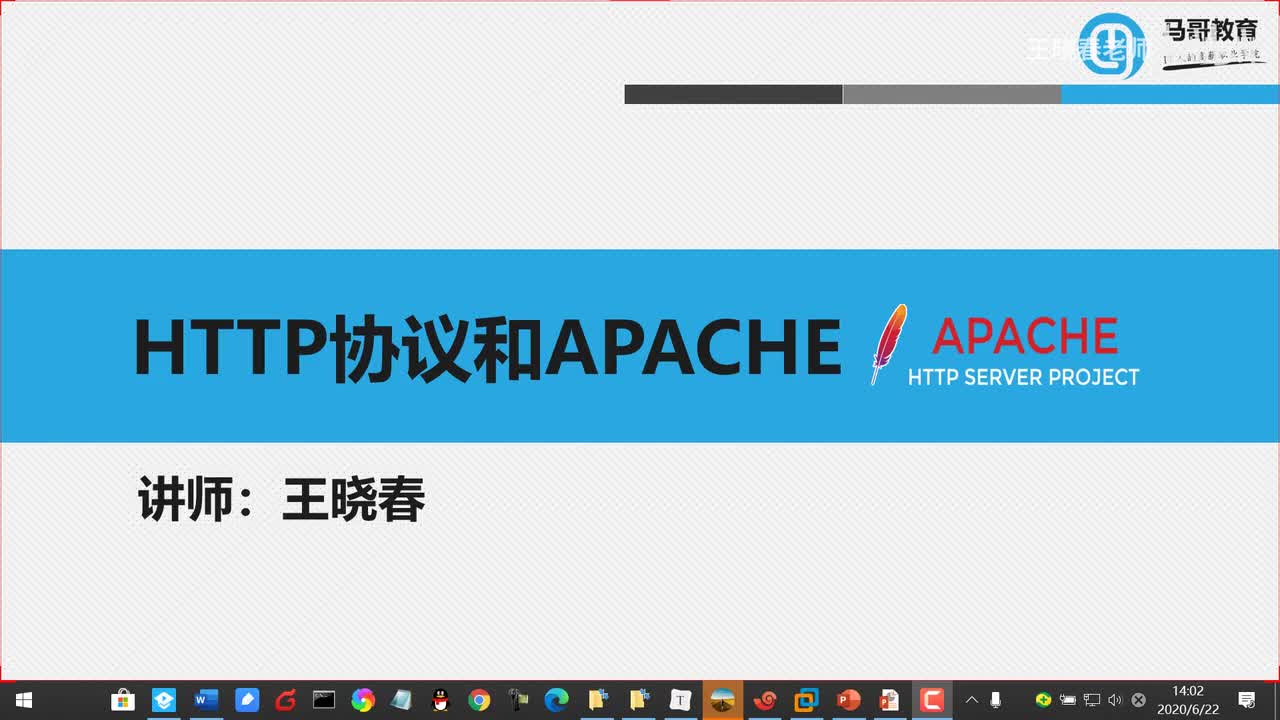This screenshot has height=720, width=1280.
Task: Open the green 360 security tray icon
Action: click(1043, 700)
